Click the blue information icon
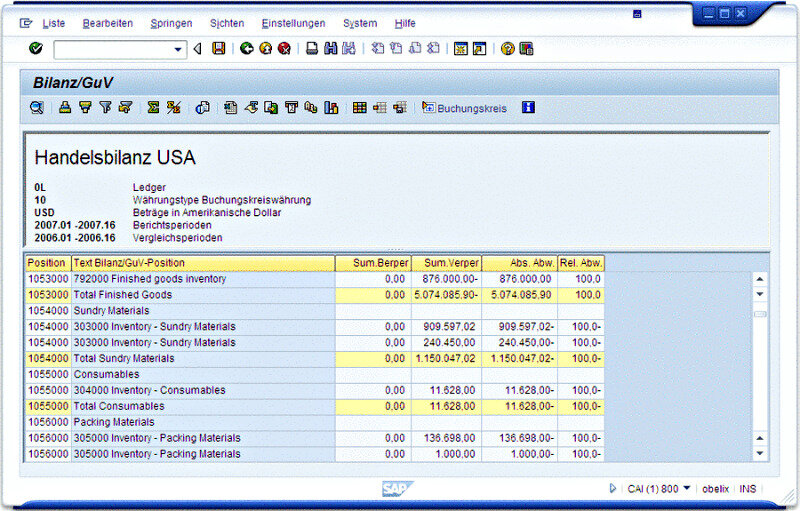This screenshot has height=511, width=800. (x=529, y=107)
